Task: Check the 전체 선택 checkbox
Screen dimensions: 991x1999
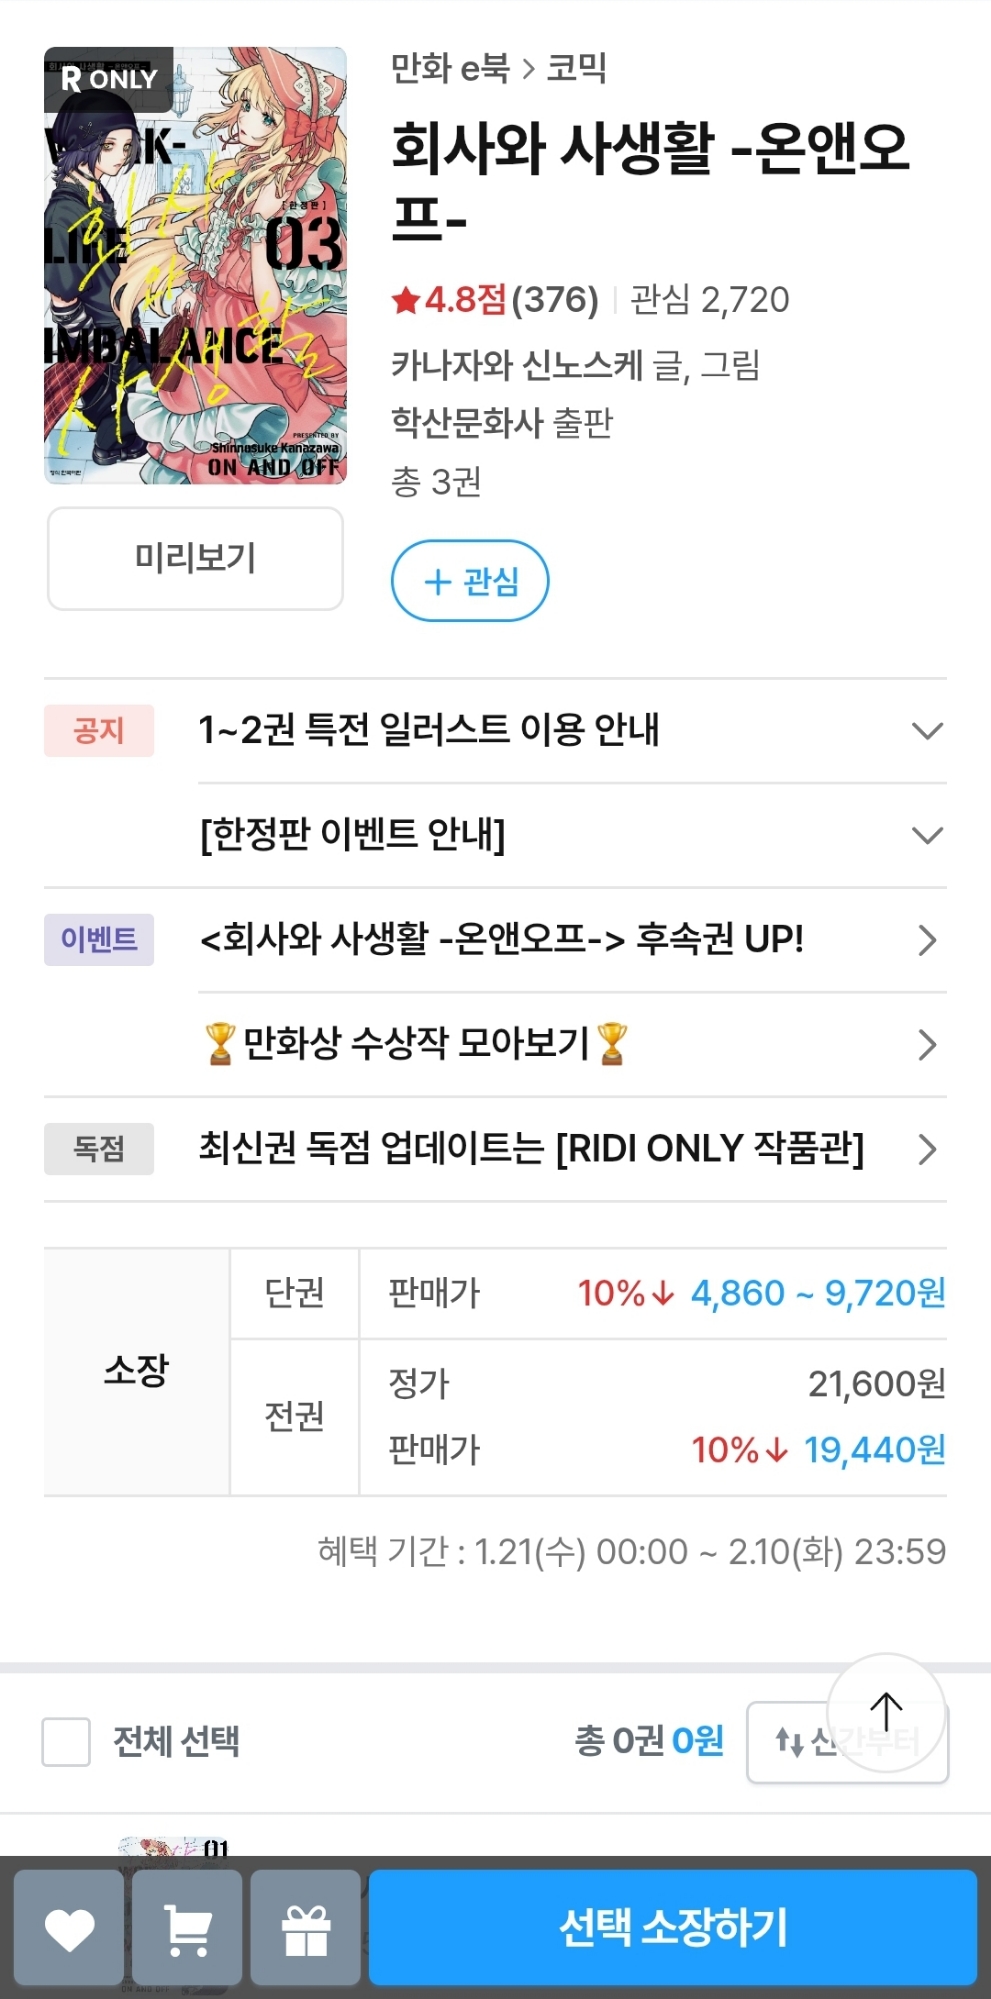Action: pos(66,1742)
